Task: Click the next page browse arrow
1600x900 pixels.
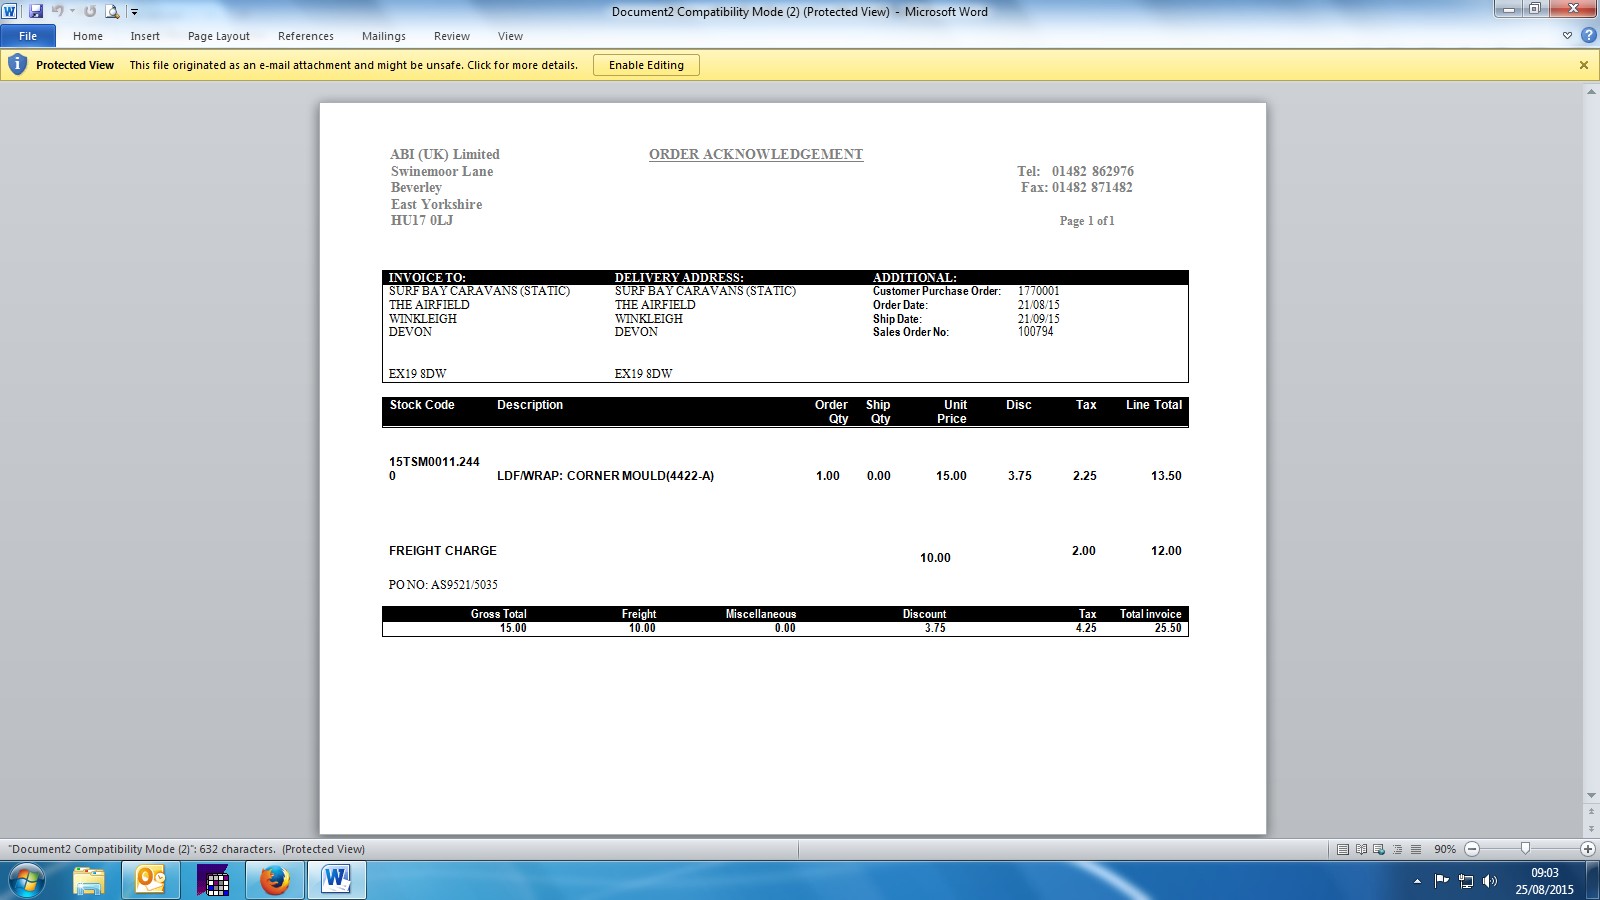Action: [x=1591, y=829]
